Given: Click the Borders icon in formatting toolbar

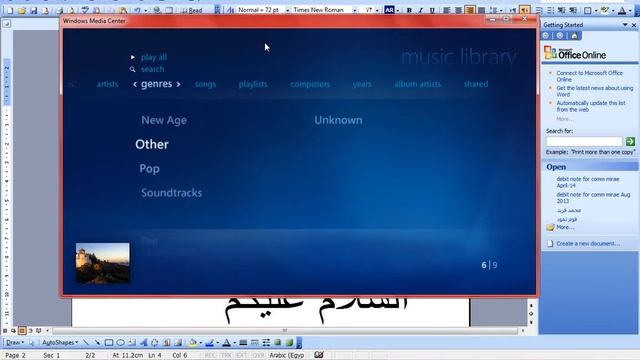Looking at the screenshot, I should tap(588, 11).
